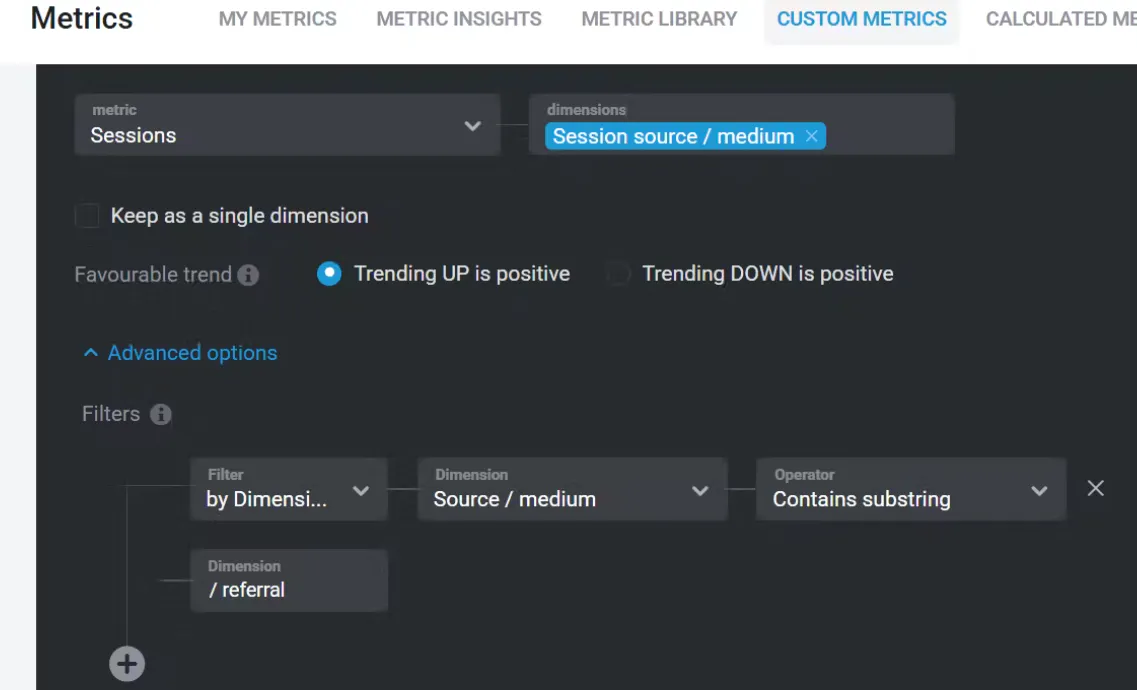Go to the Metric Library tab
Screen dimensions: 1137x690
click(x=659, y=19)
